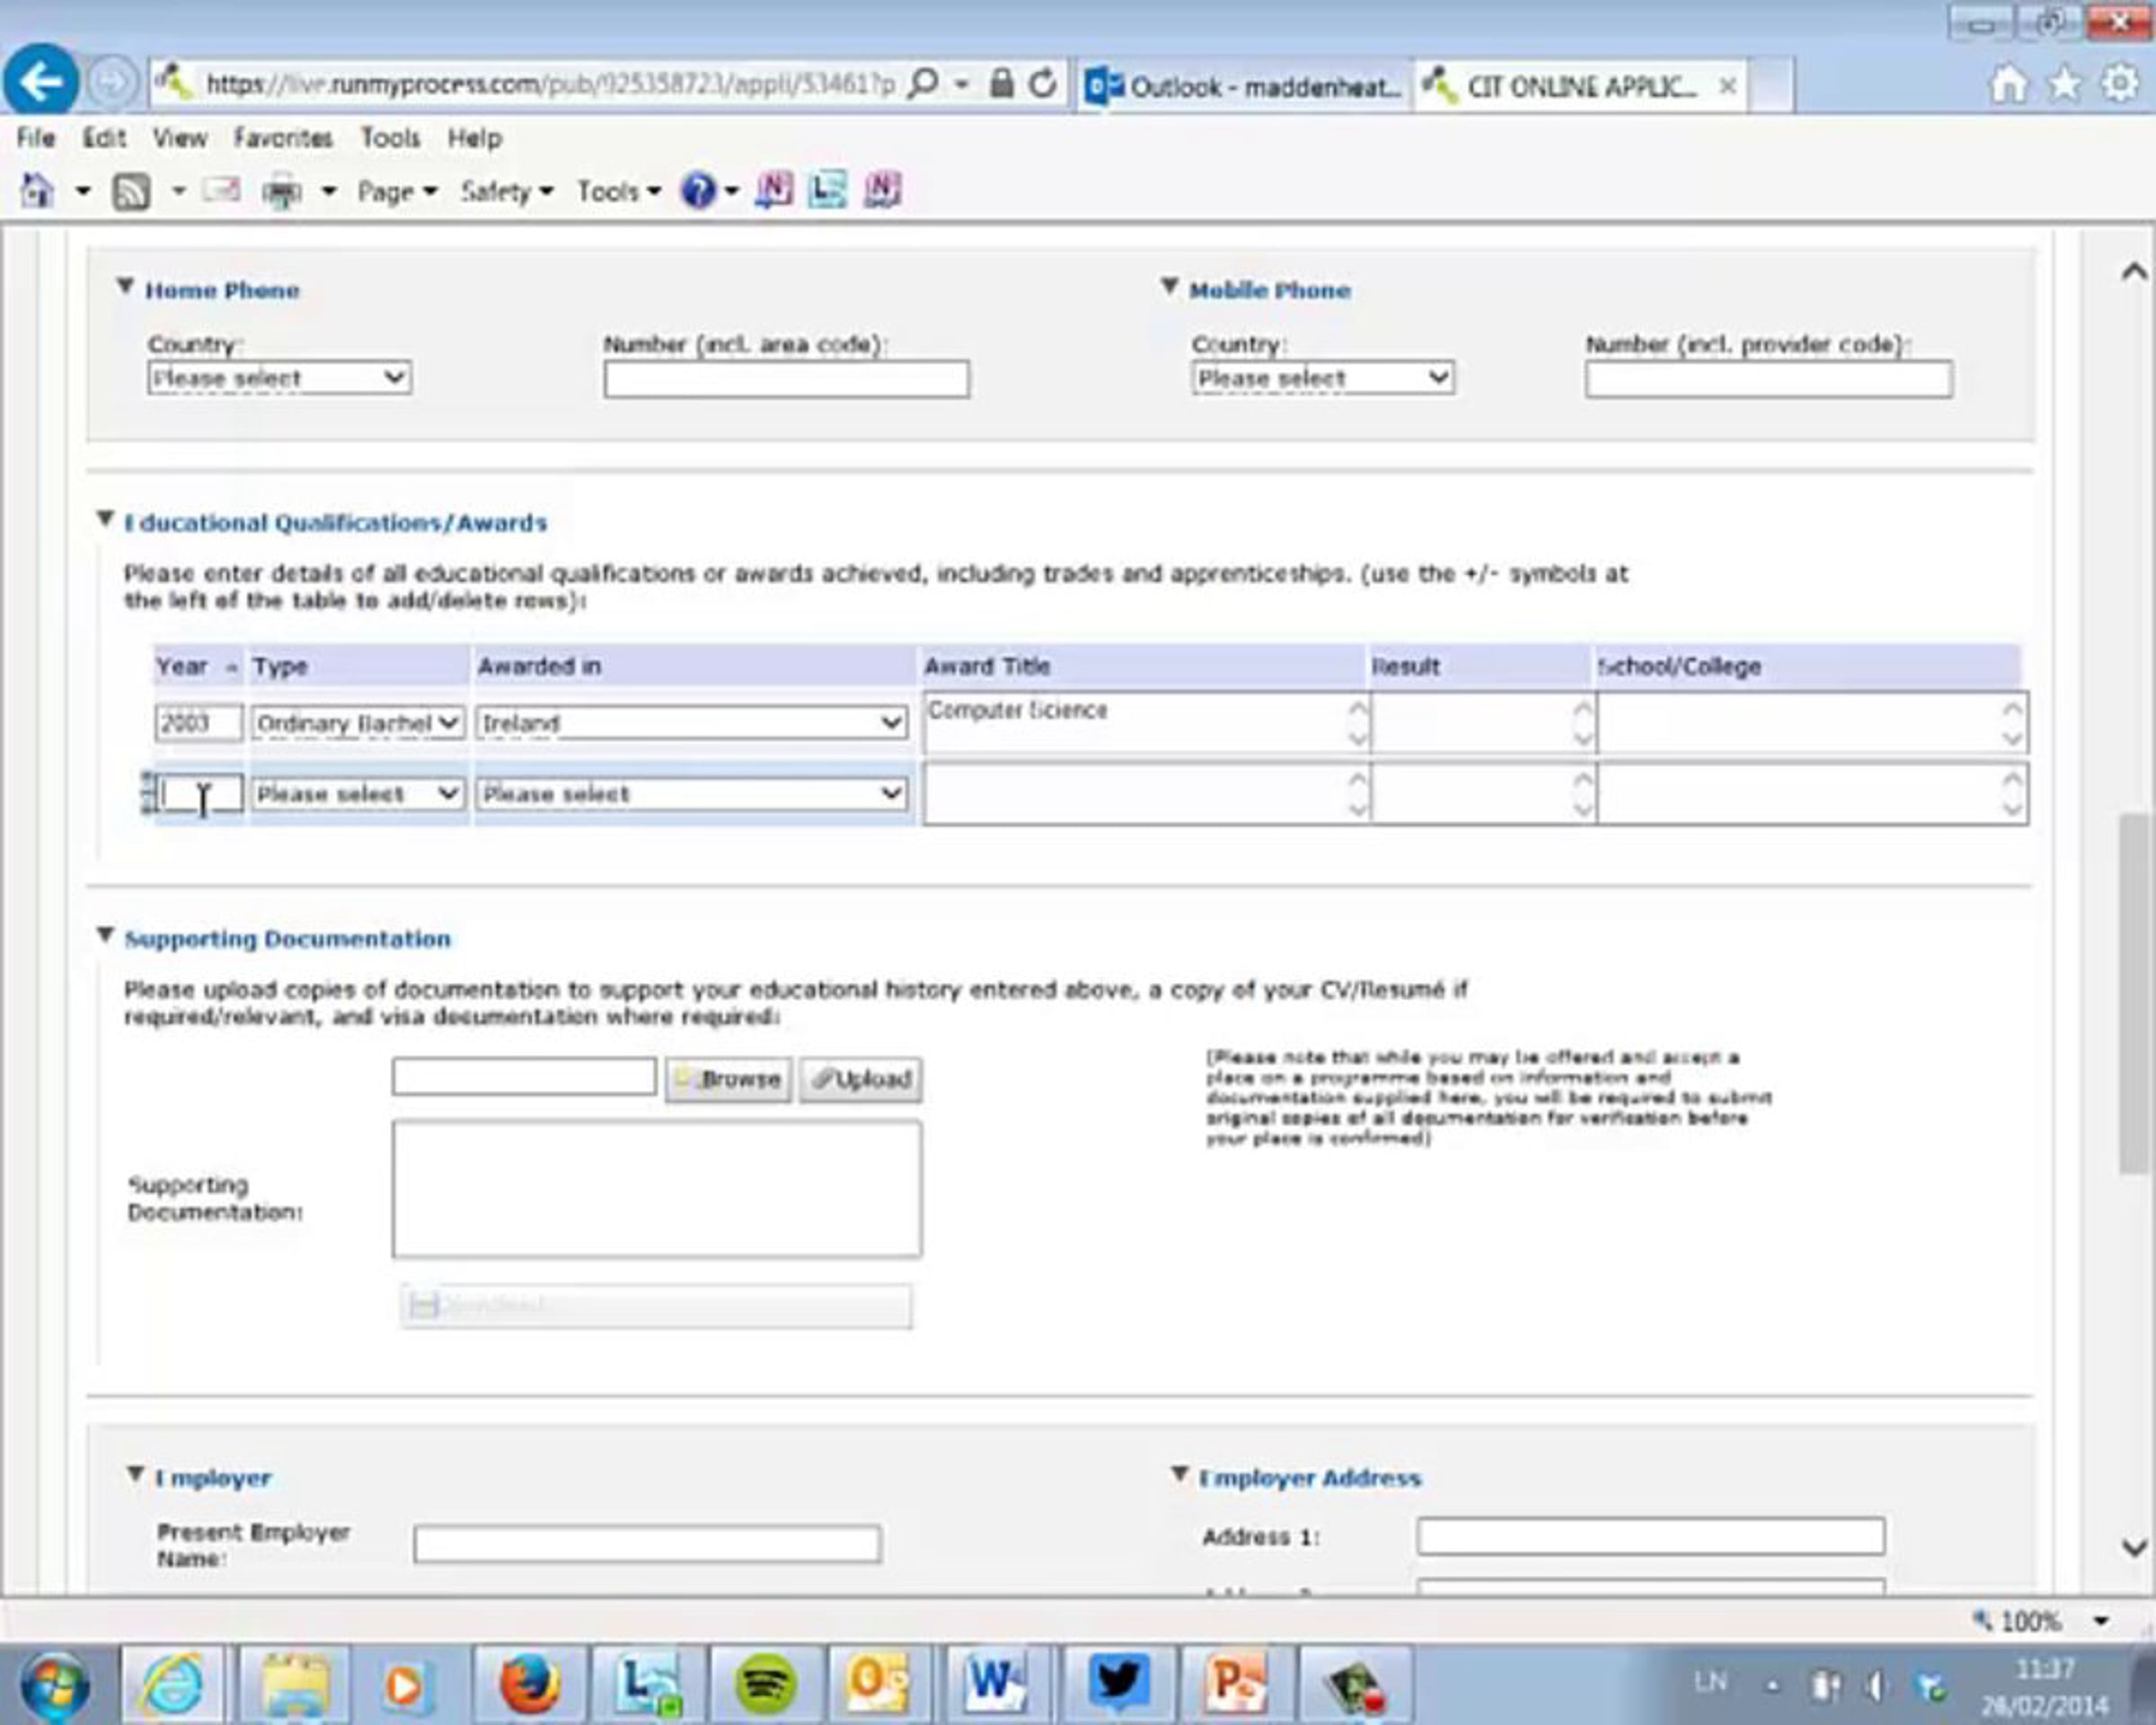Open Spotify from the taskbar
The height and width of the screenshot is (1725, 2156).
coord(766,1684)
